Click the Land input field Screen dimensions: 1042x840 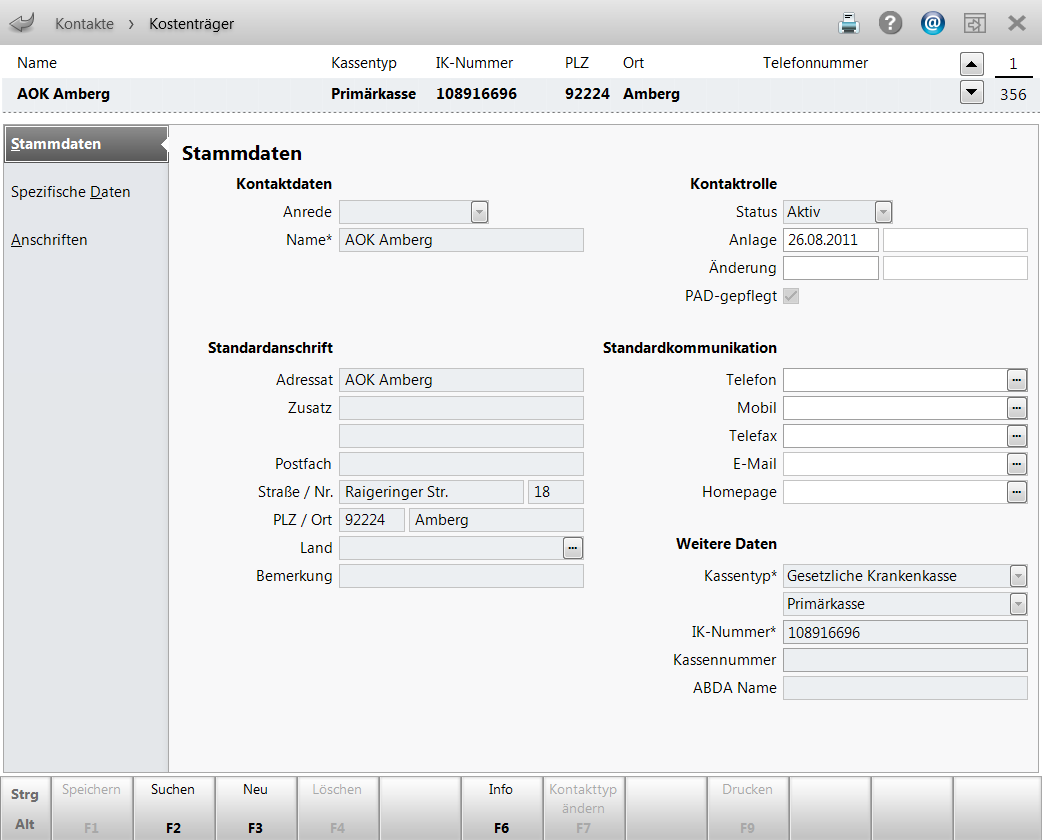(x=451, y=548)
